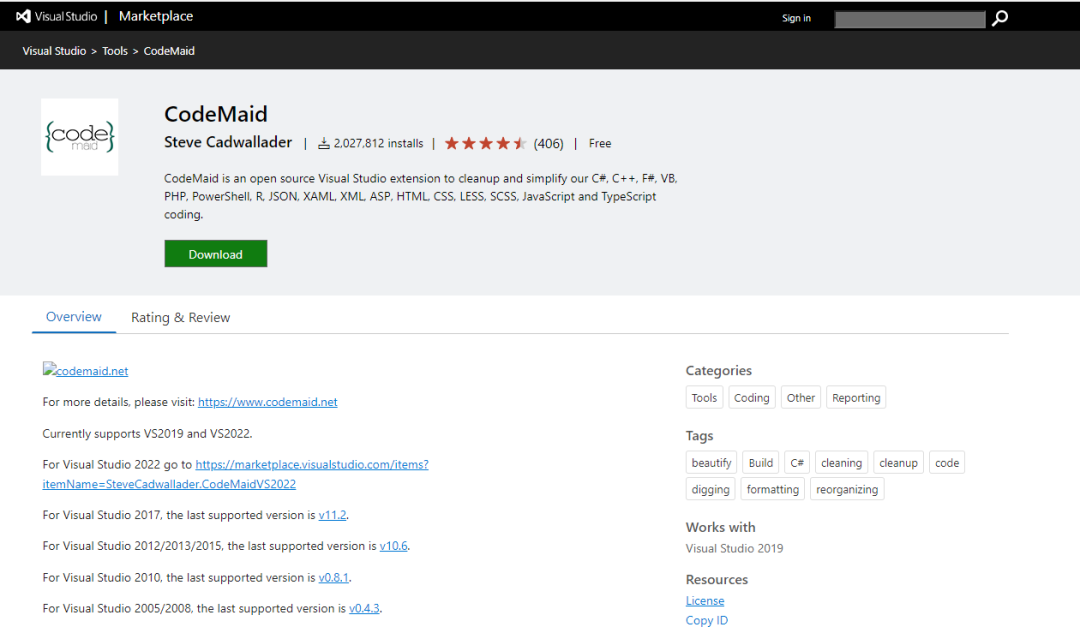Click the first rating star
This screenshot has height=633, width=1080.
(454, 143)
